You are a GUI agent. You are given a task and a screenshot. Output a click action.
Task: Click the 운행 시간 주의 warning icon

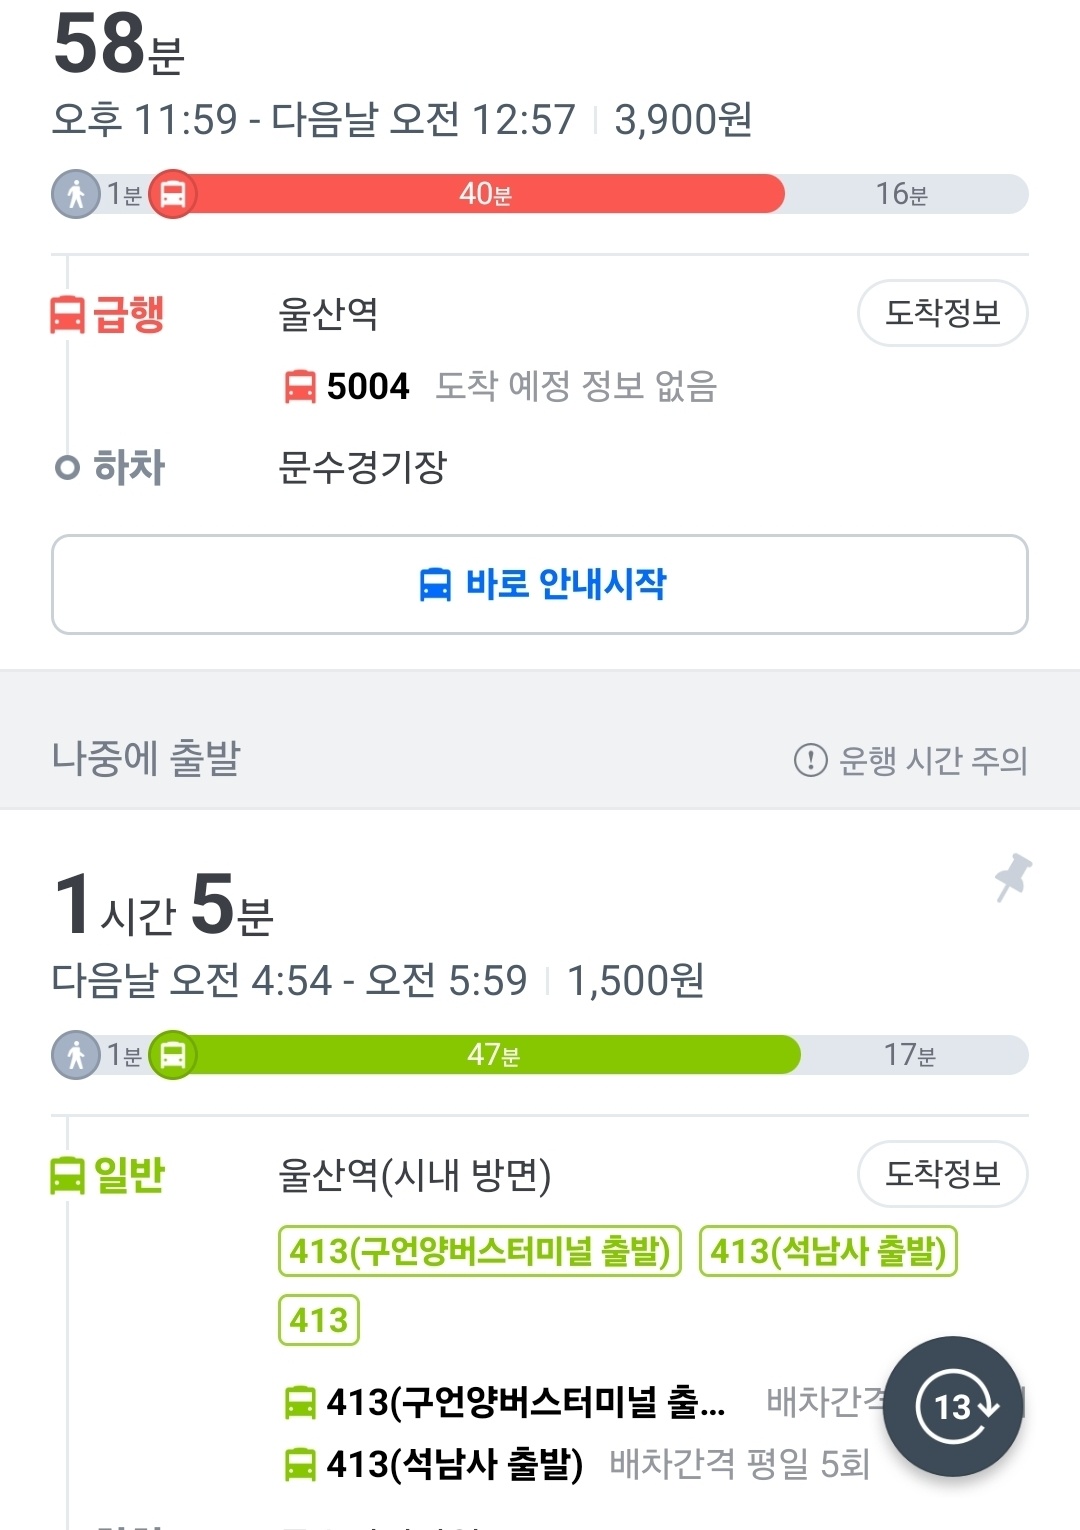click(x=810, y=760)
